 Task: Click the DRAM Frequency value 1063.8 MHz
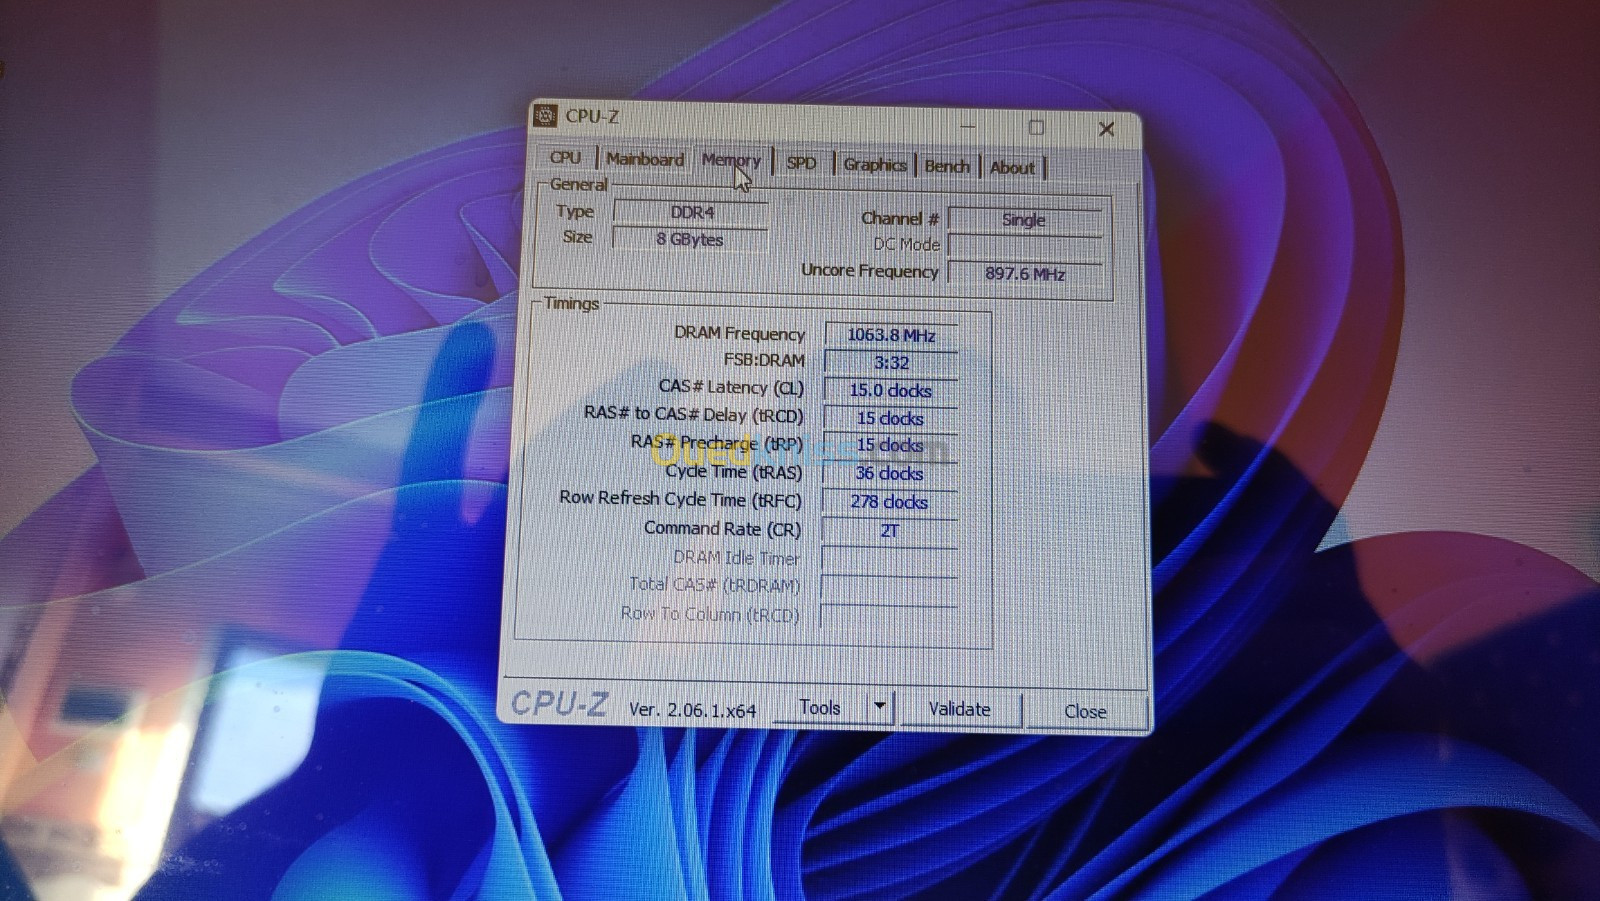click(x=890, y=335)
